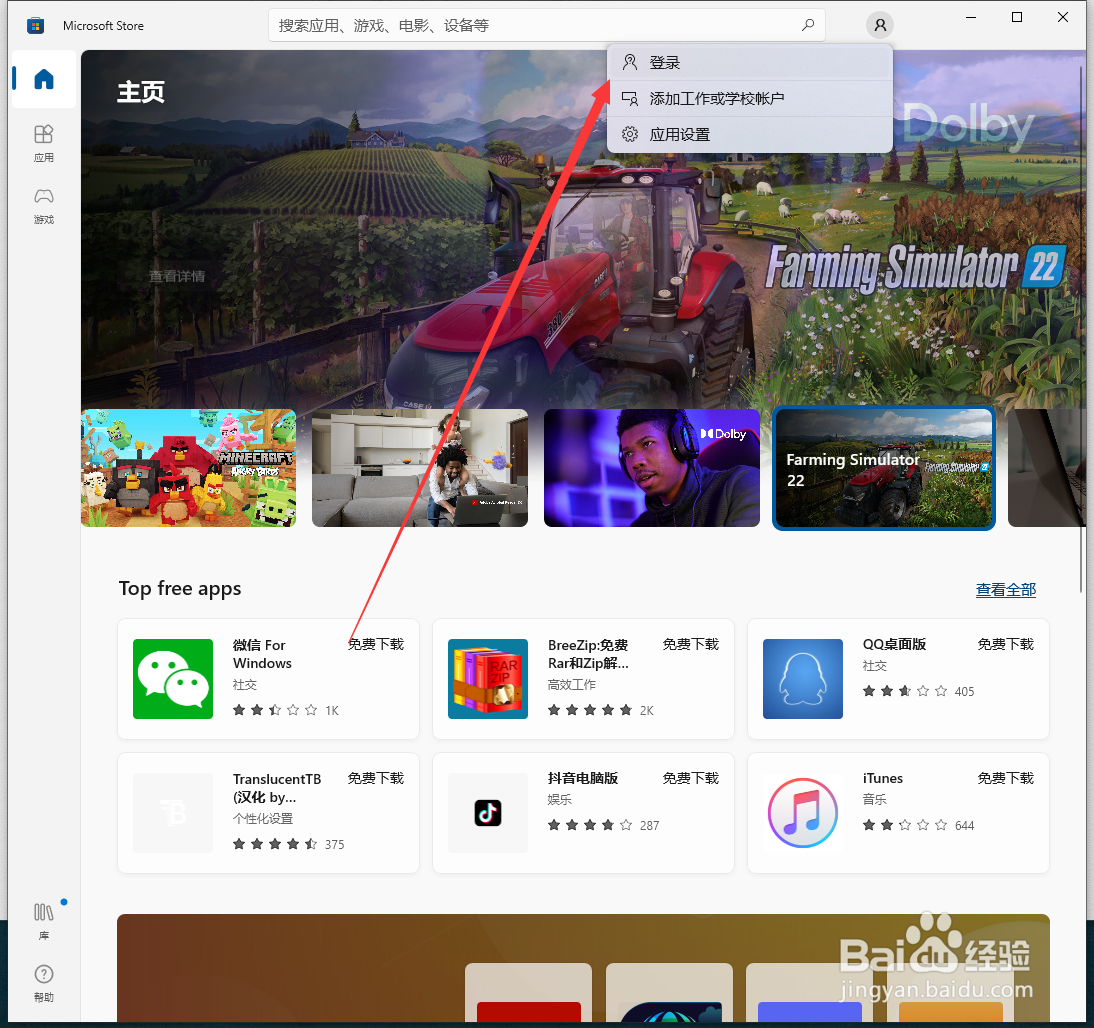This screenshot has width=1094, height=1028.
Task: Click the iTunes title text
Action: [x=883, y=778]
